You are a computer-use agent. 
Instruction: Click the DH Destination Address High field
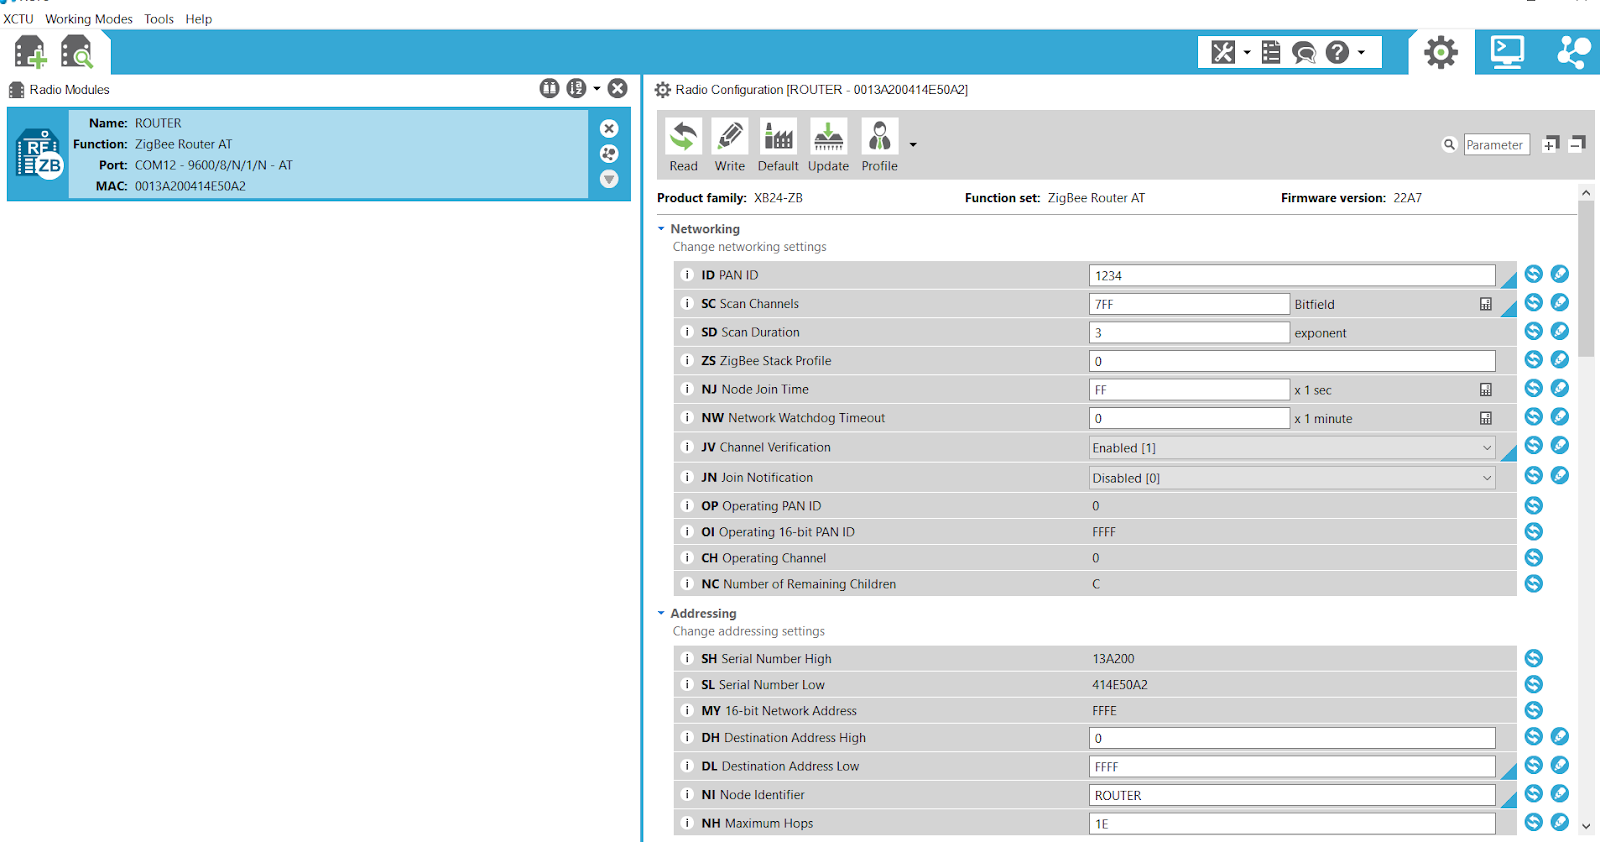point(1292,738)
